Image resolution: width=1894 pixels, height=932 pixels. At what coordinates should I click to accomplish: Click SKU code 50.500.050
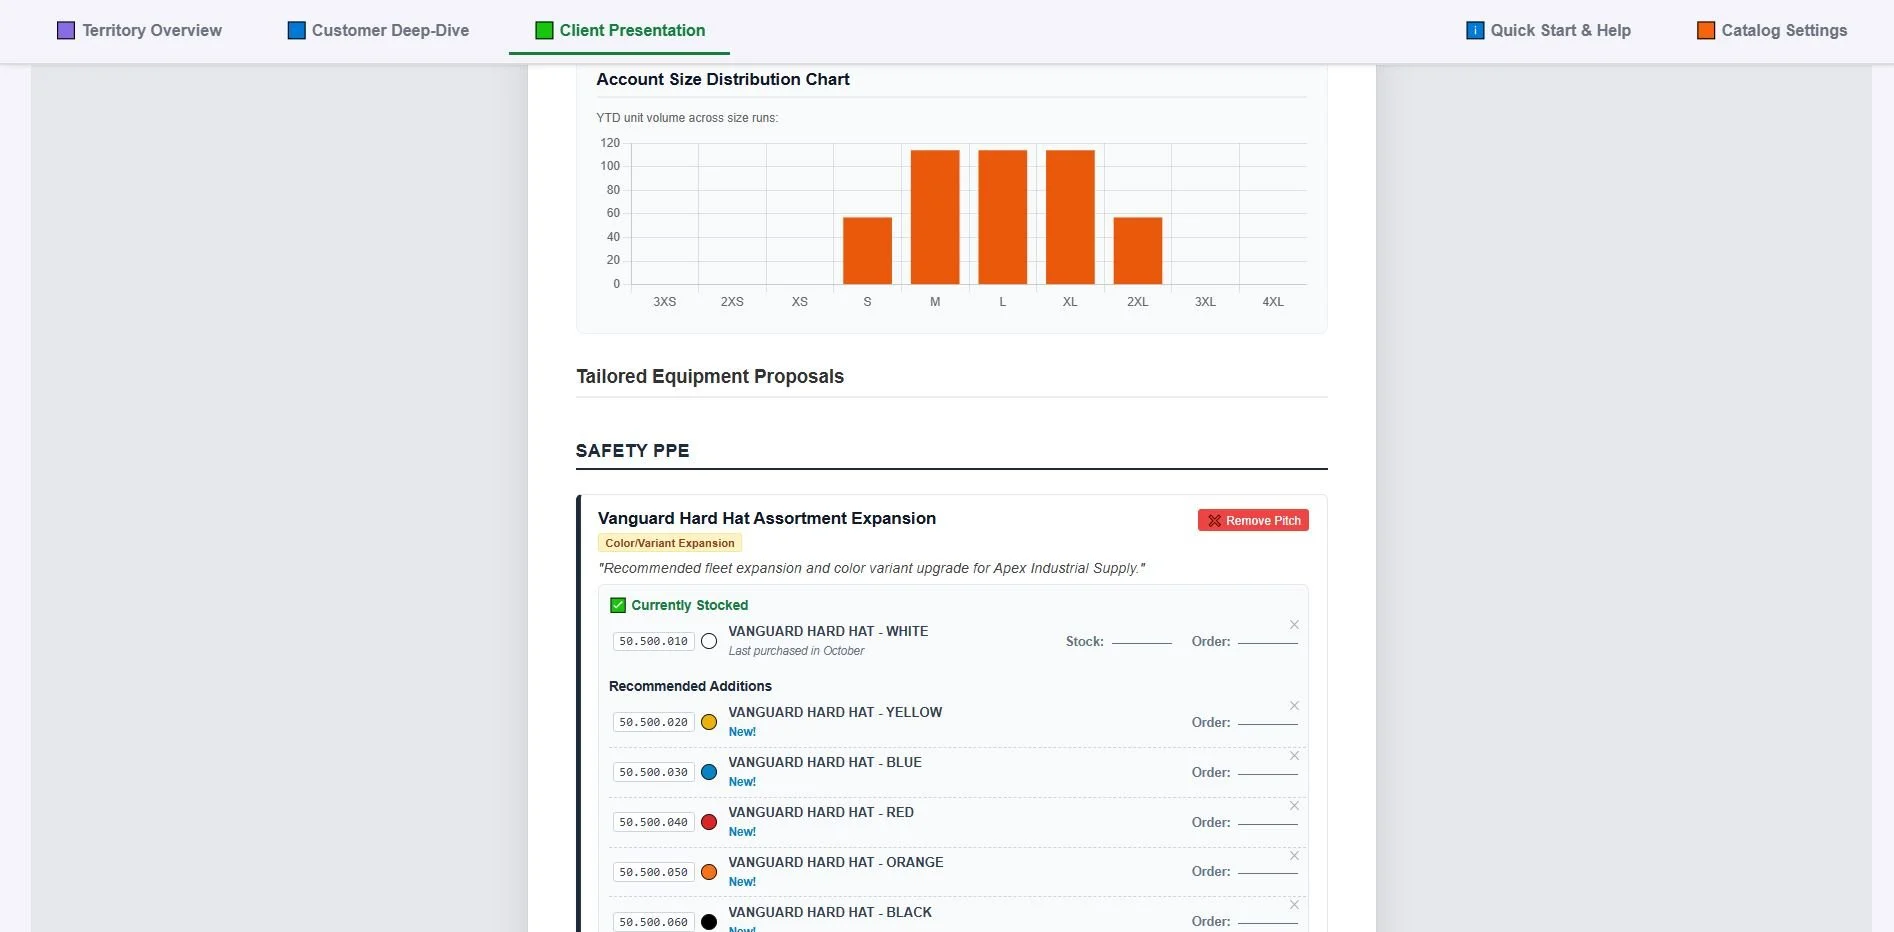point(653,872)
